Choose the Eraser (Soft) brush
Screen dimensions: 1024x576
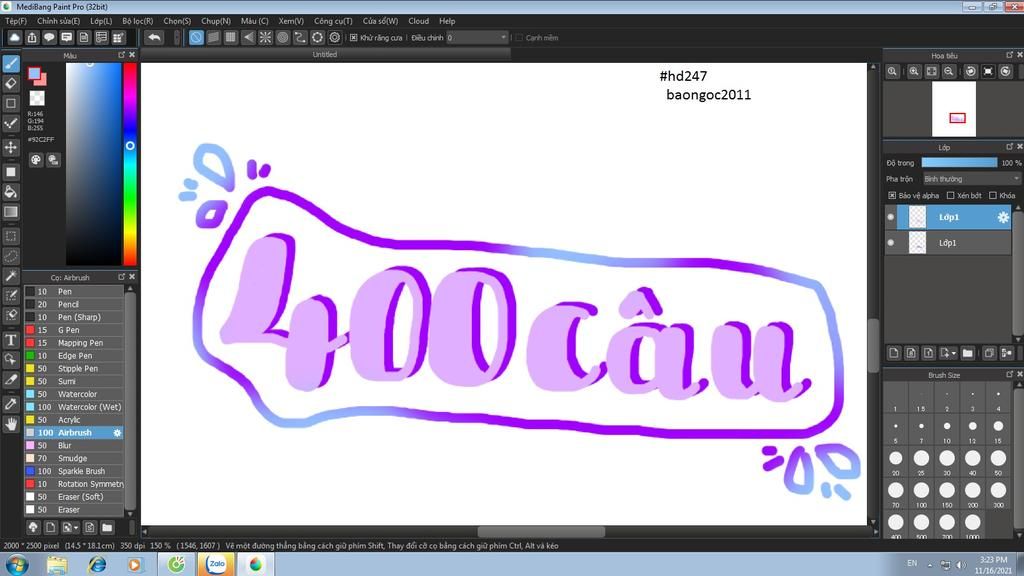(x=74, y=497)
